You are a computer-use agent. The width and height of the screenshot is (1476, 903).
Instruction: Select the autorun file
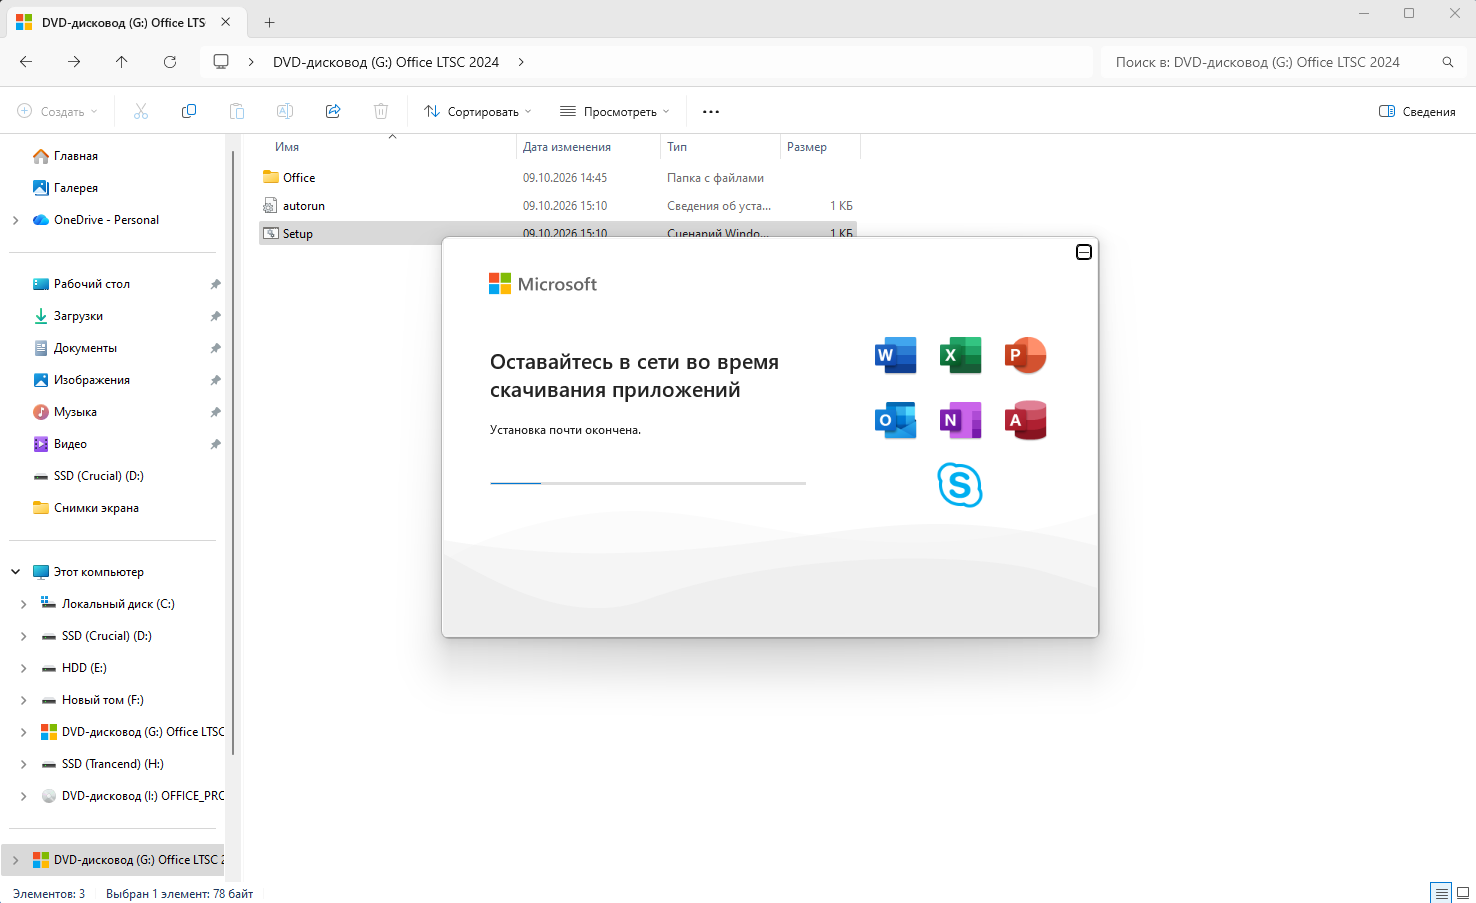[558, 205]
